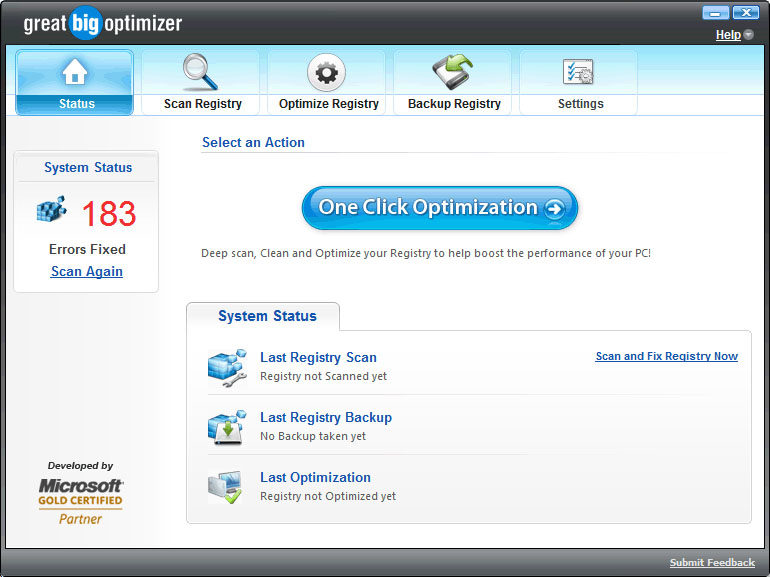
Task: Click the Last Registry Backup heading
Action: tap(326, 417)
